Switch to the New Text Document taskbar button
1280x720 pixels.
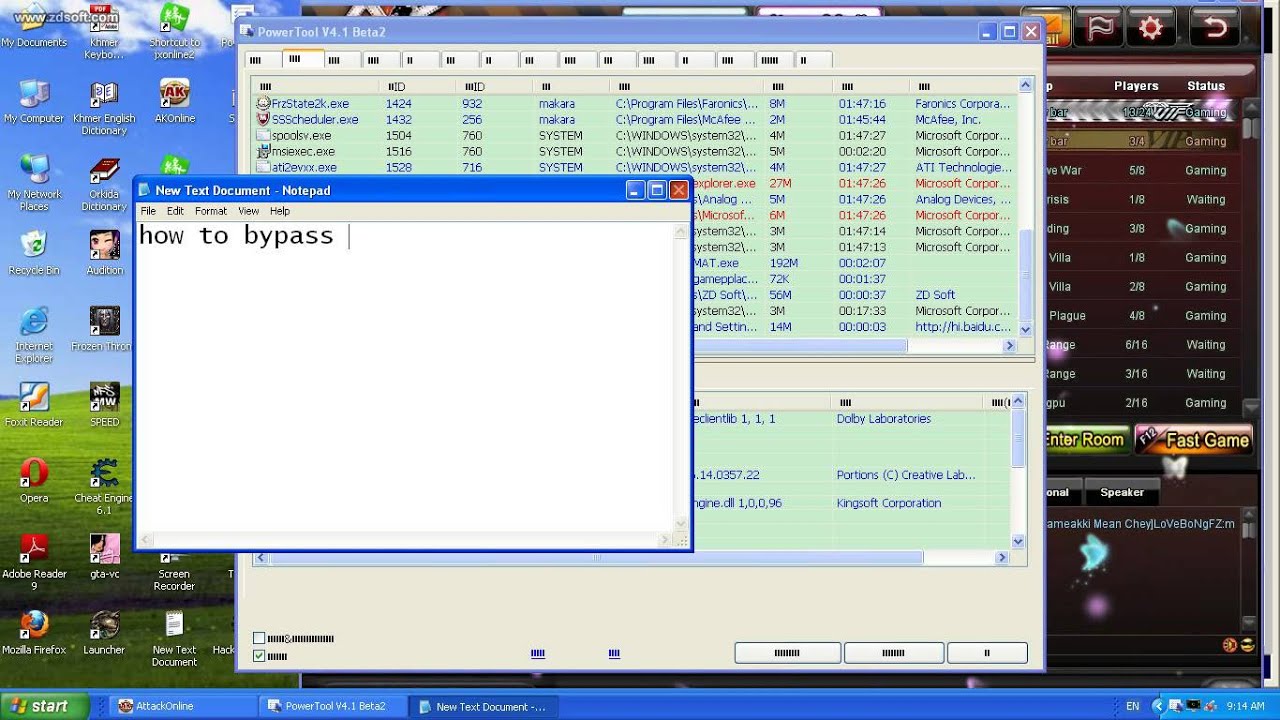pos(485,706)
